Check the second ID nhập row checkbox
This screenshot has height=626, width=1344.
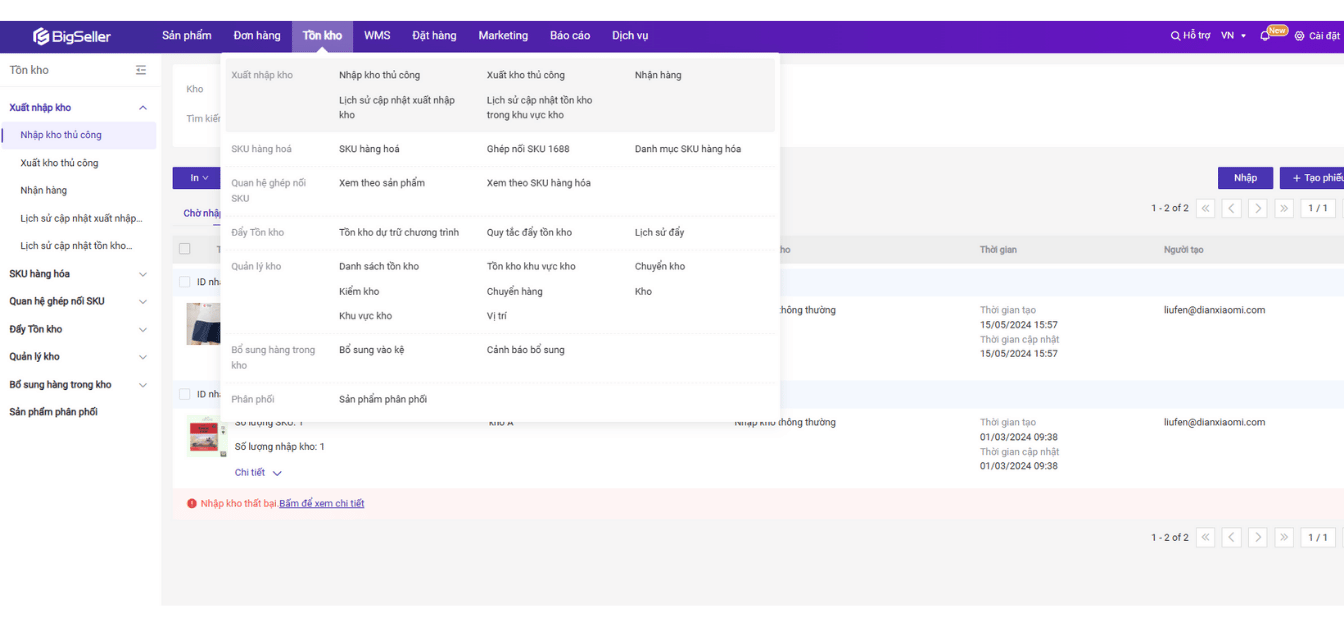point(184,395)
